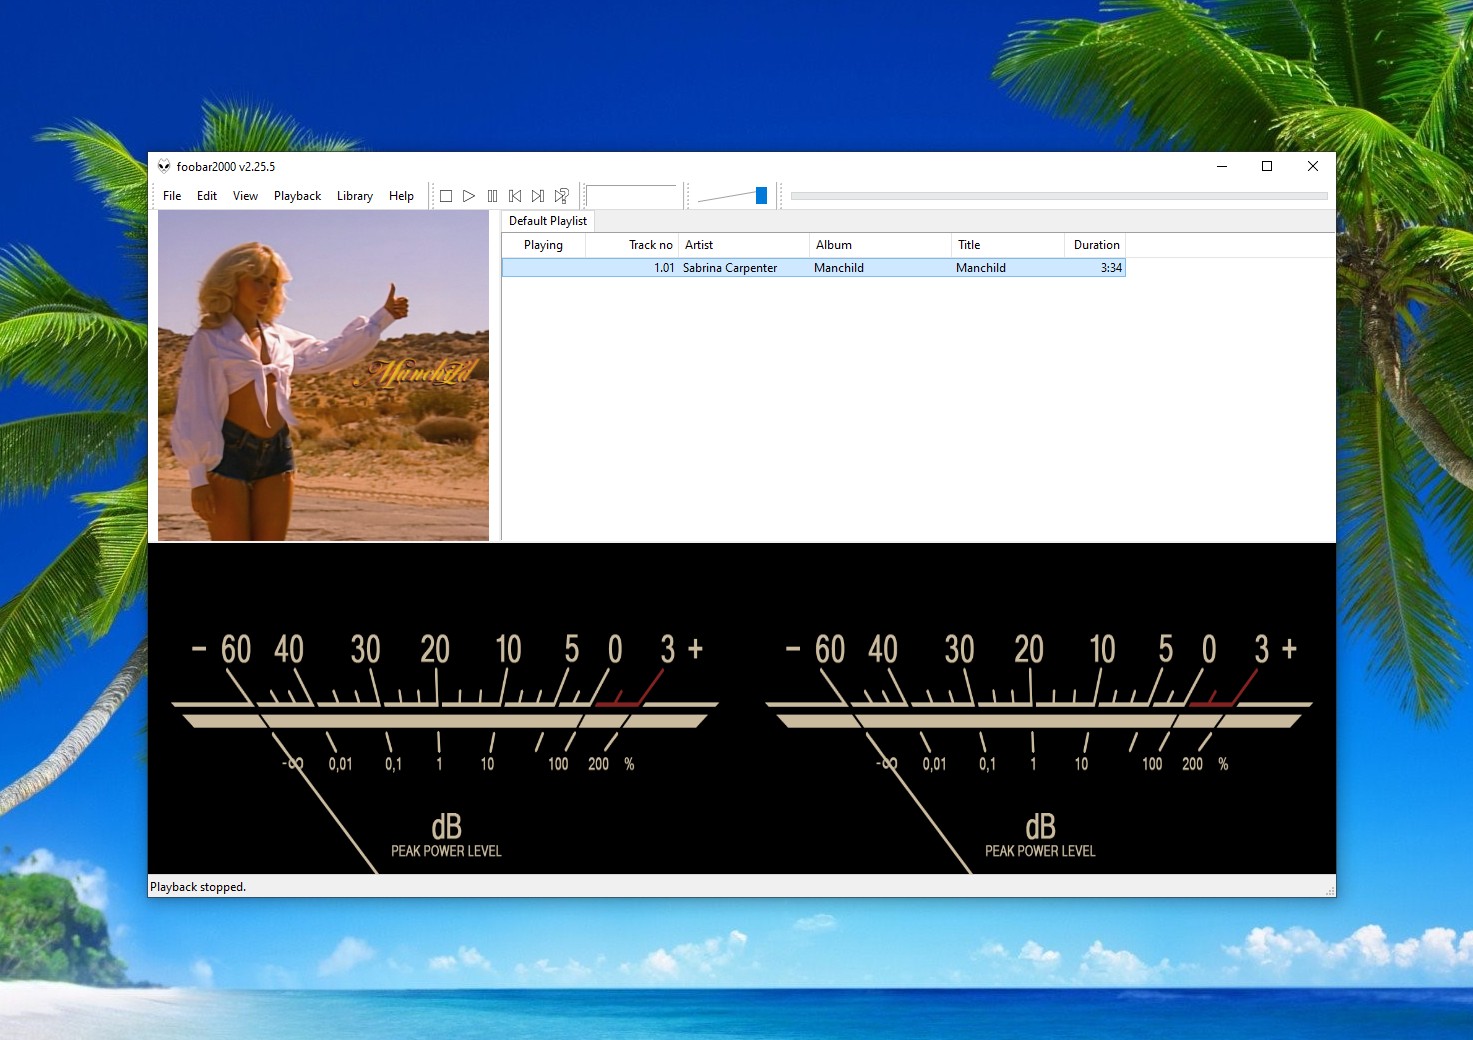The height and width of the screenshot is (1040, 1473).
Task: Select the Default Playlist tab
Action: click(548, 221)
